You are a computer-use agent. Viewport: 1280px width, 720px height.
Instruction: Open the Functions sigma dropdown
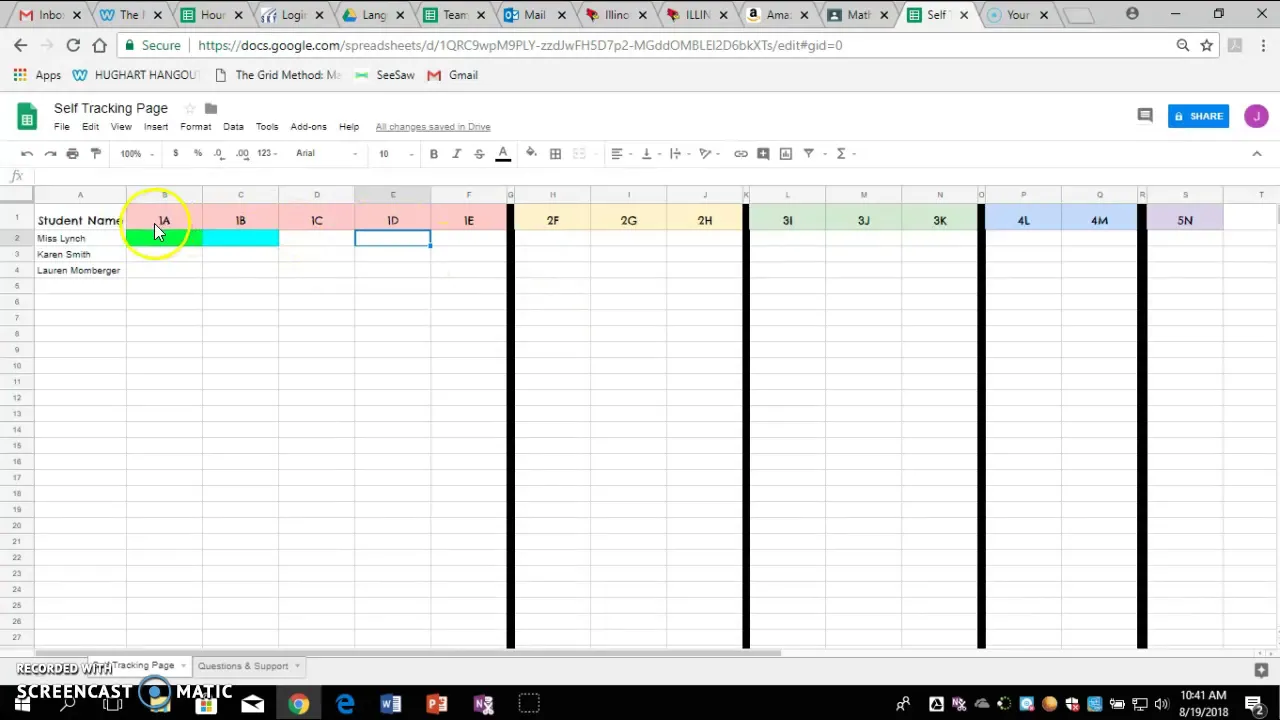pyautogui.click(x=845, y=153)
